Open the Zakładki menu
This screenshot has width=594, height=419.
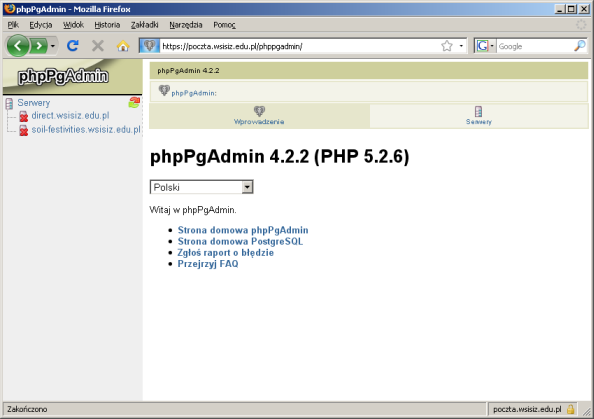tap(144, 25)
